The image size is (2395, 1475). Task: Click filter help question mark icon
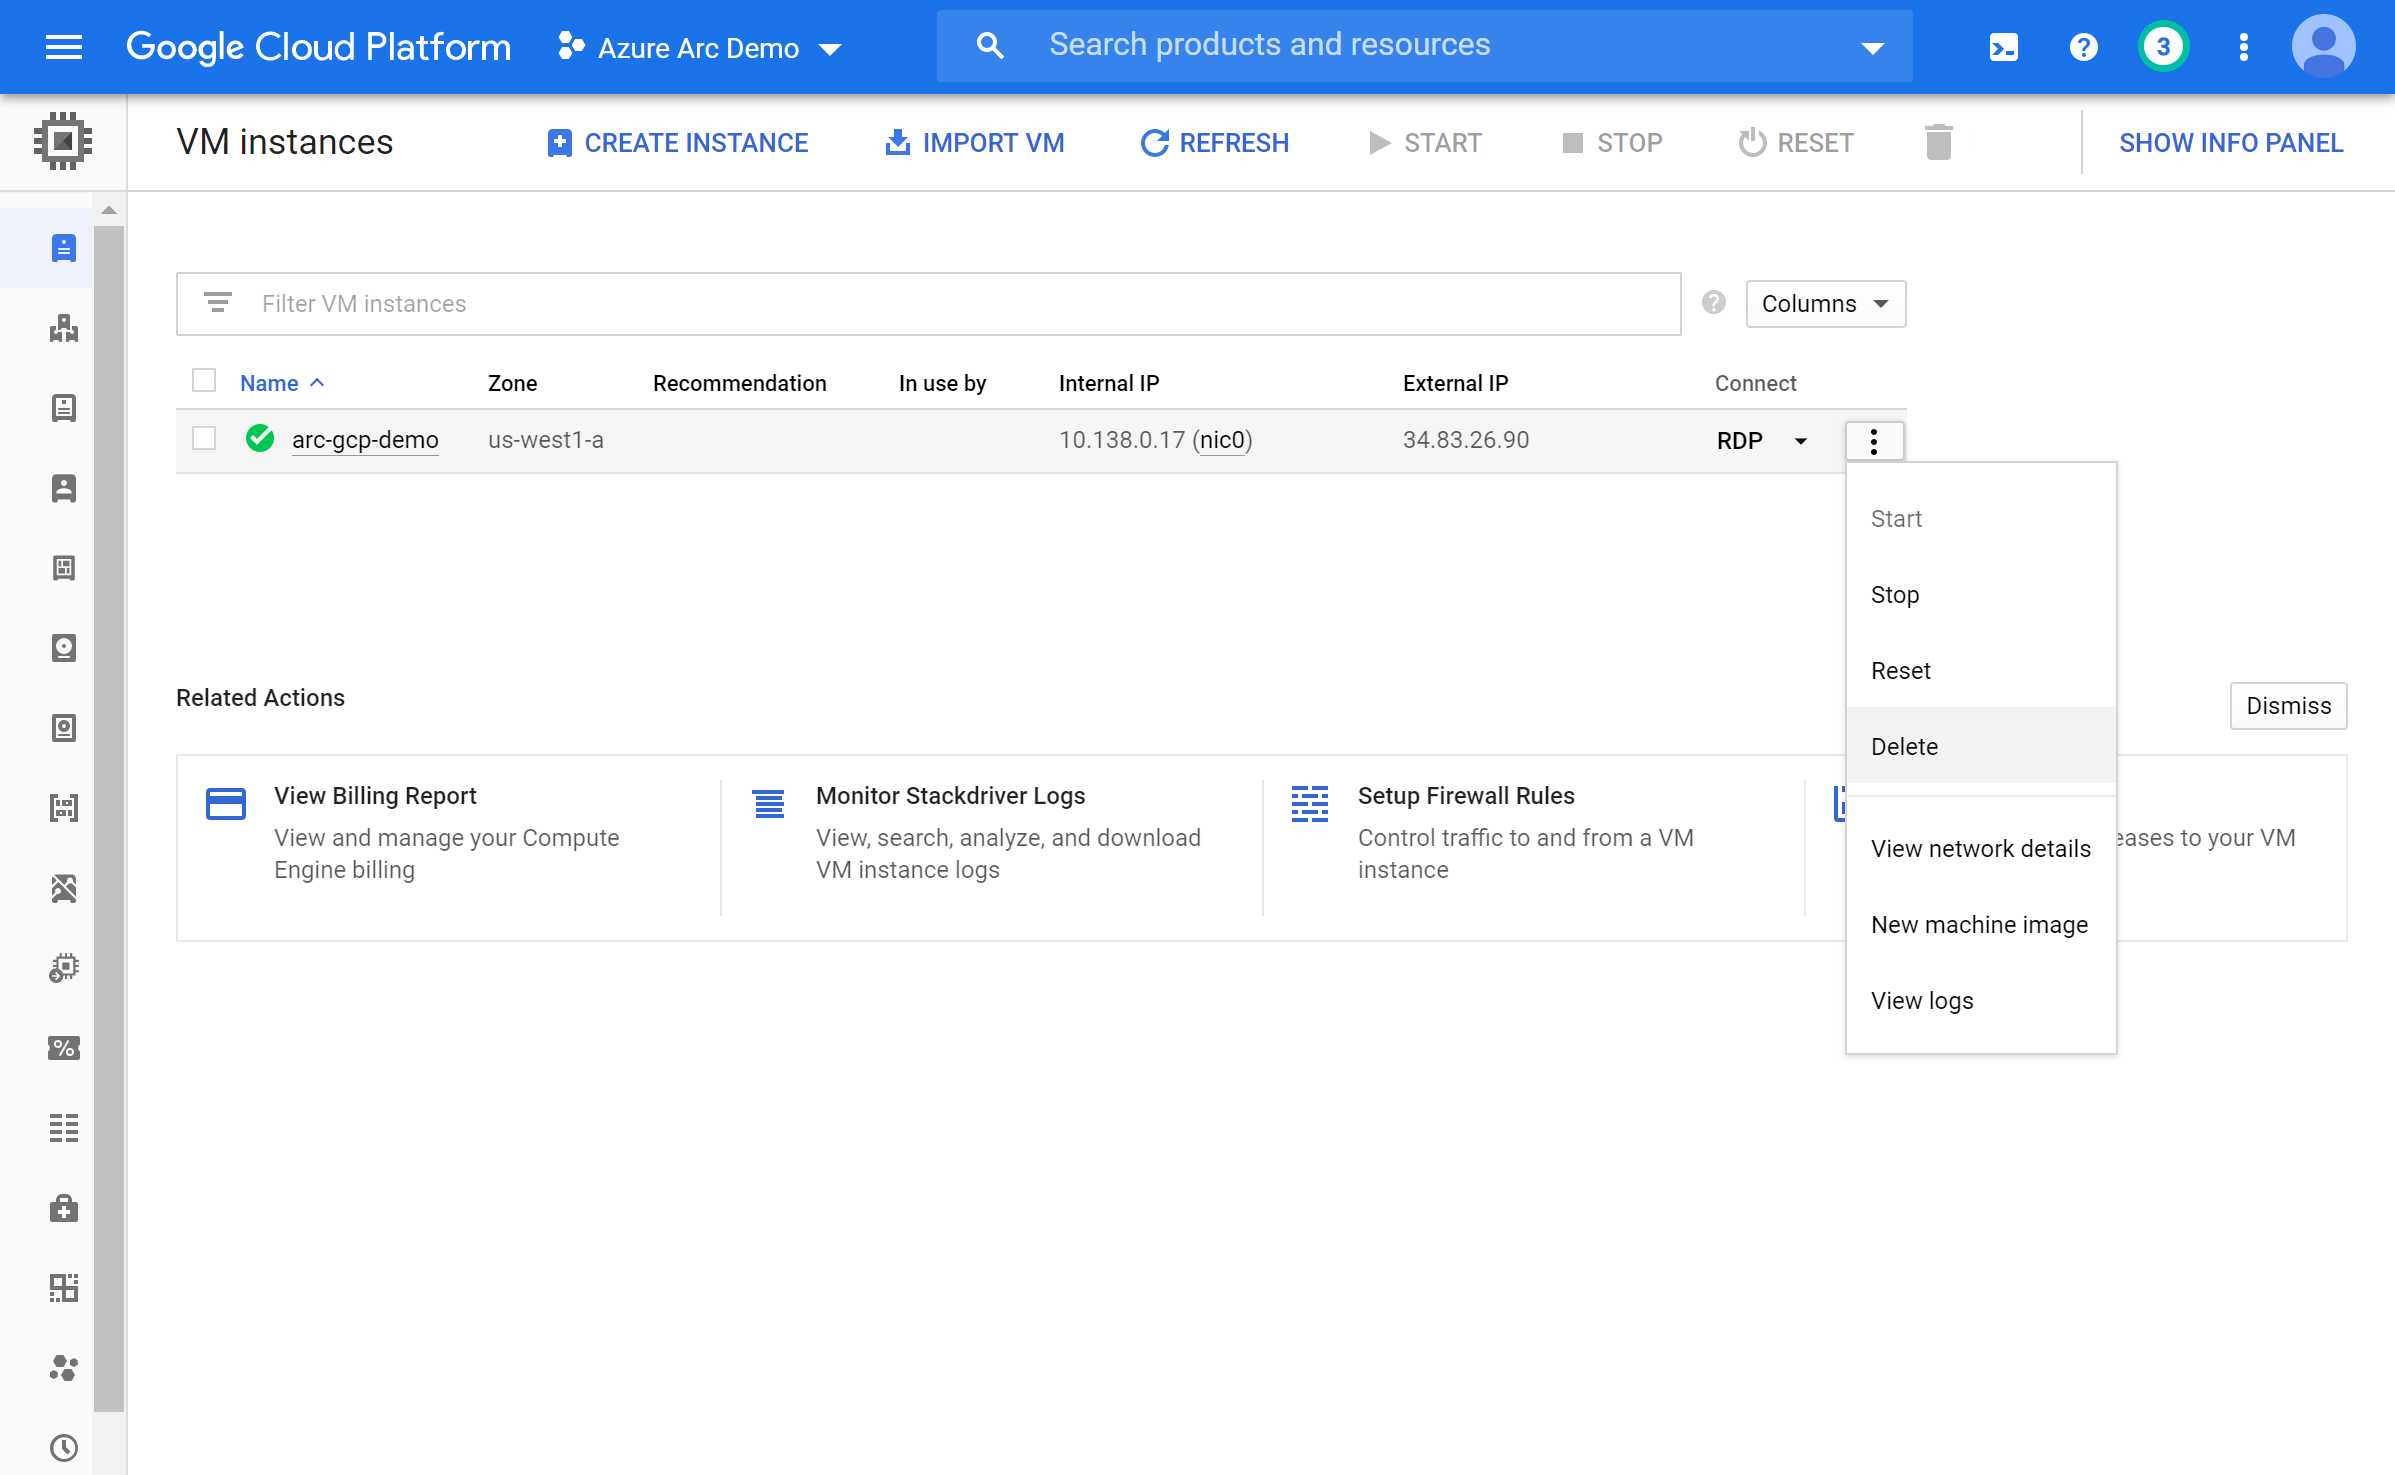point(1714,303)
